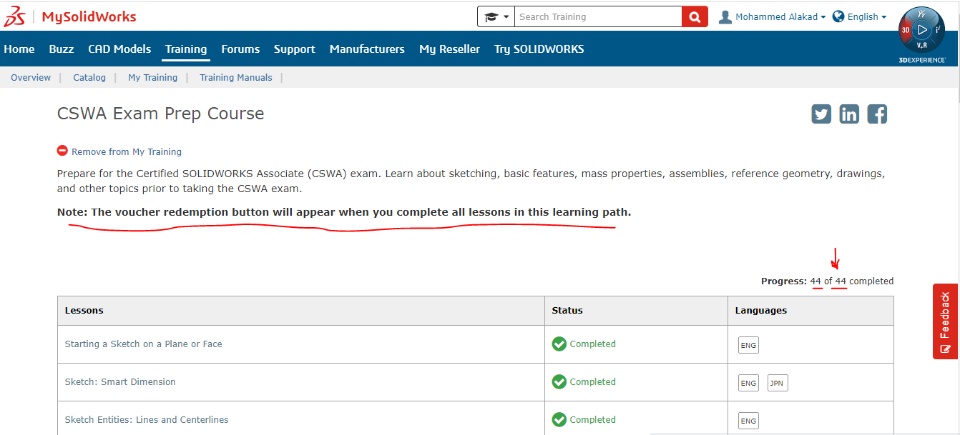960x435 pixels.
Task: Open the red Feedback side tab
Action: point(946,321)
